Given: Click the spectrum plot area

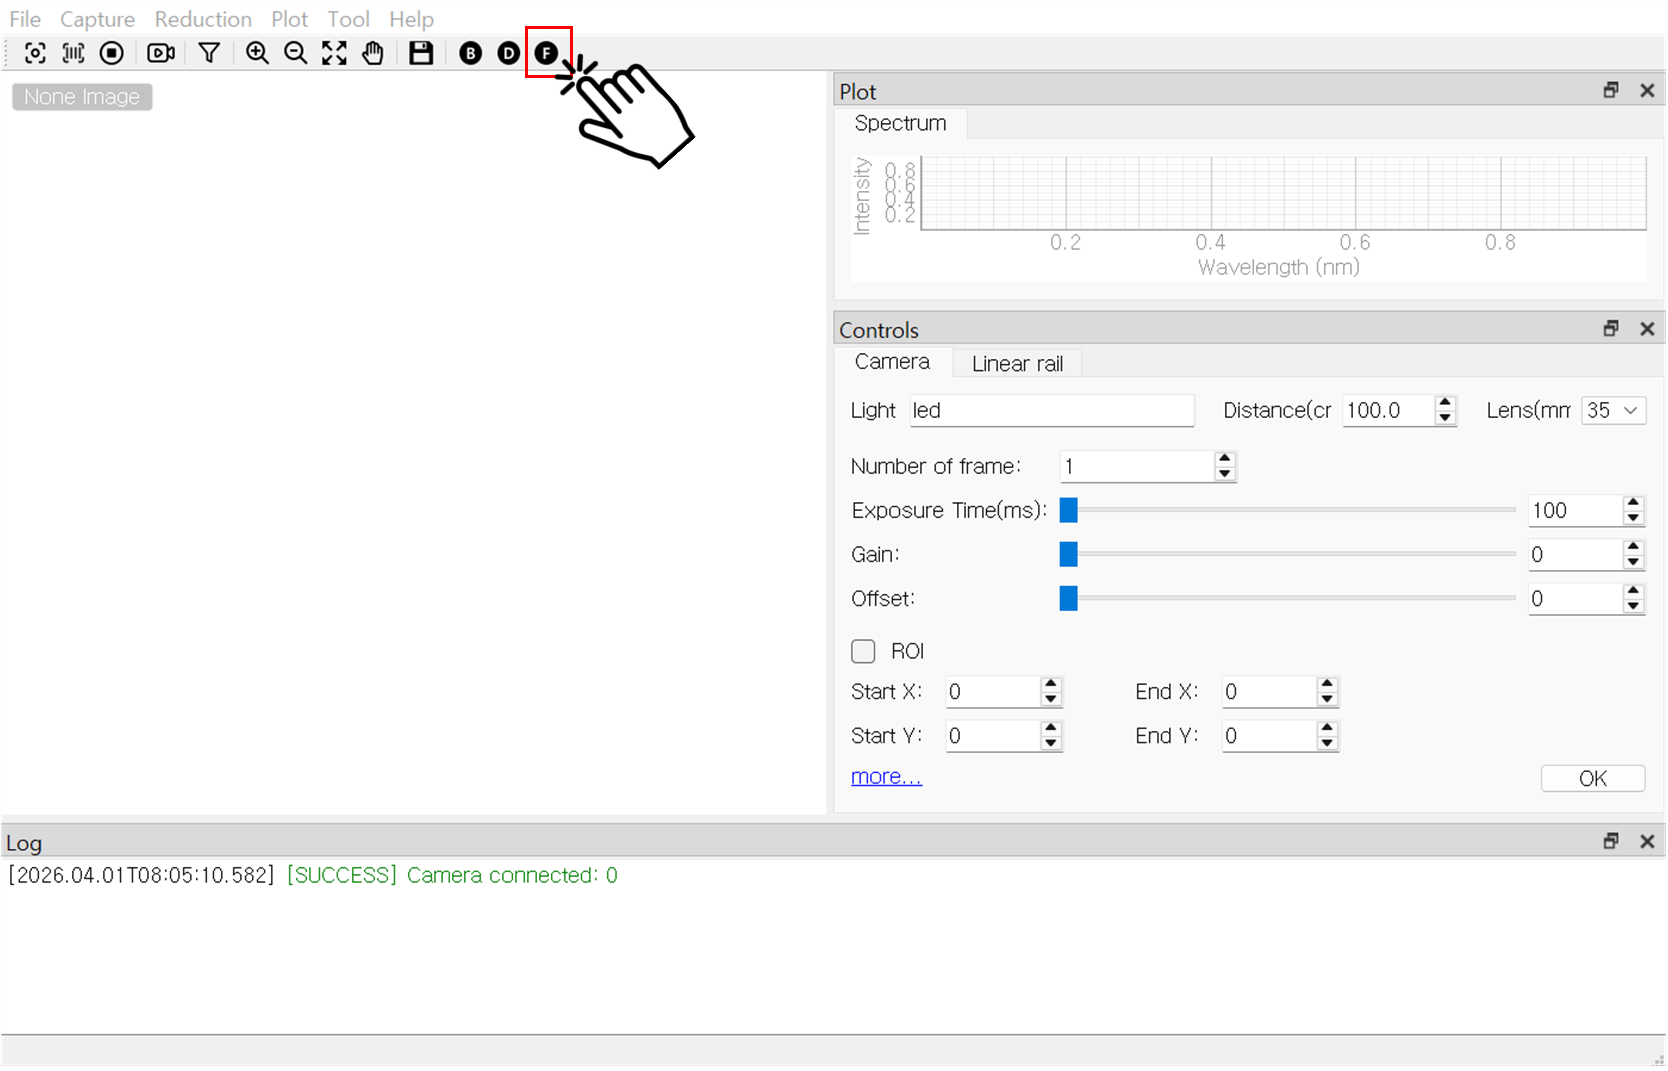Looking at the screenshot, I should tap(1283, 193).
